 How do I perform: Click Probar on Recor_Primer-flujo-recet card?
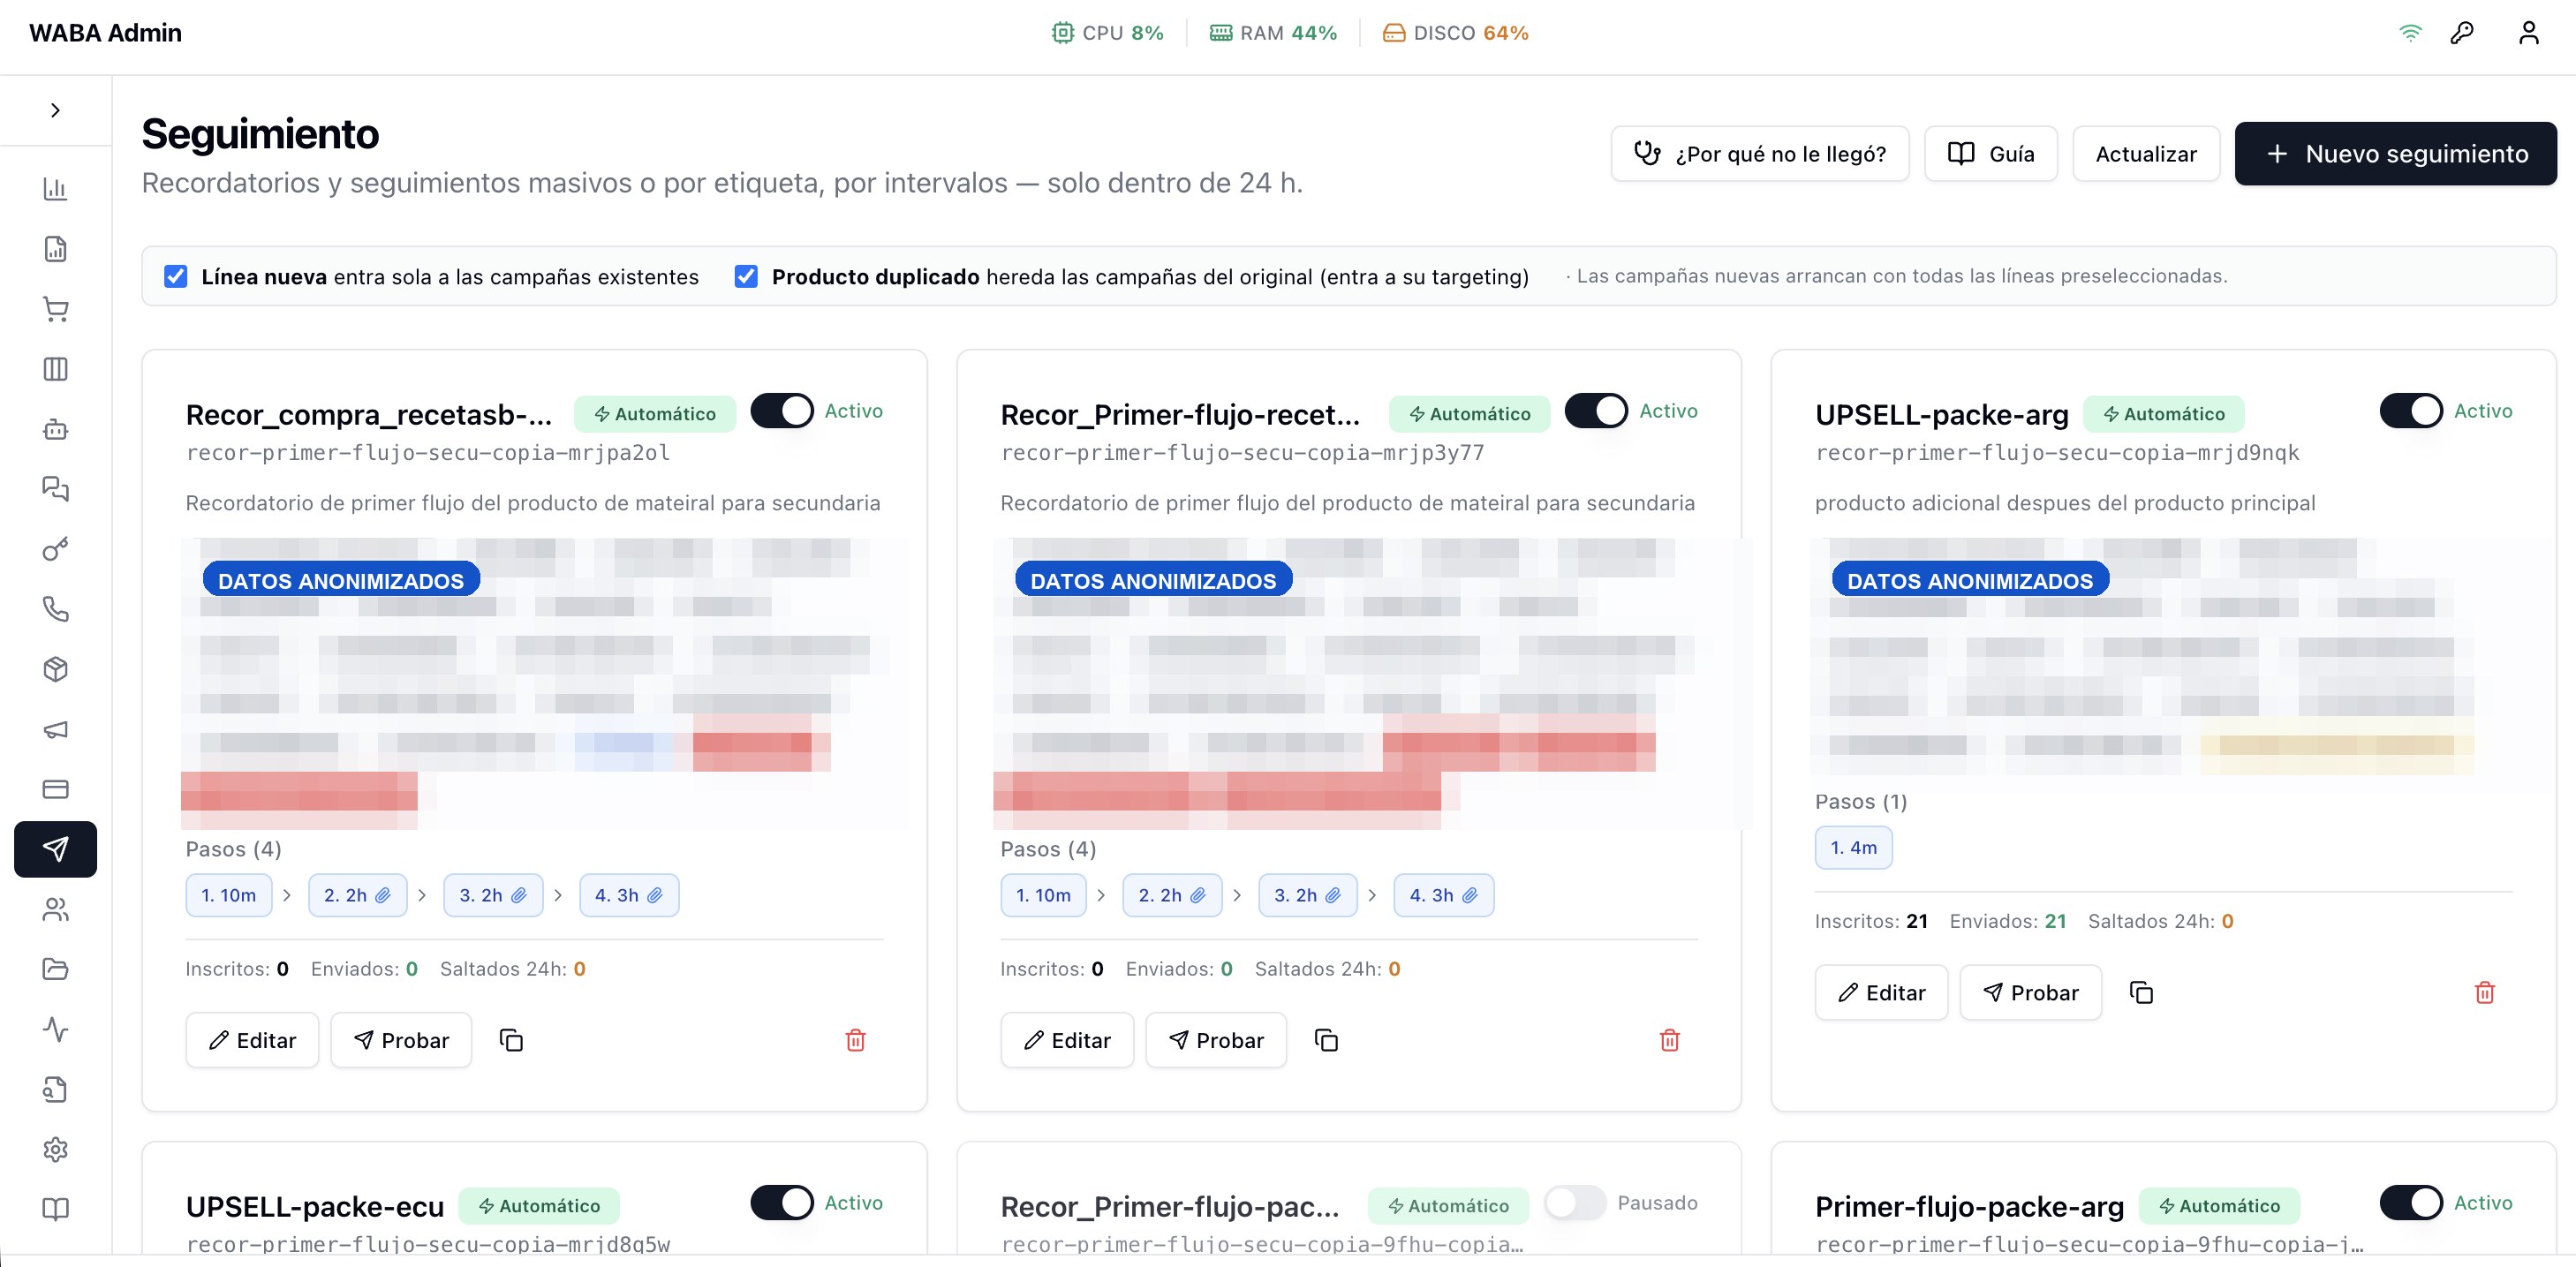(x=1216, y=1040)
